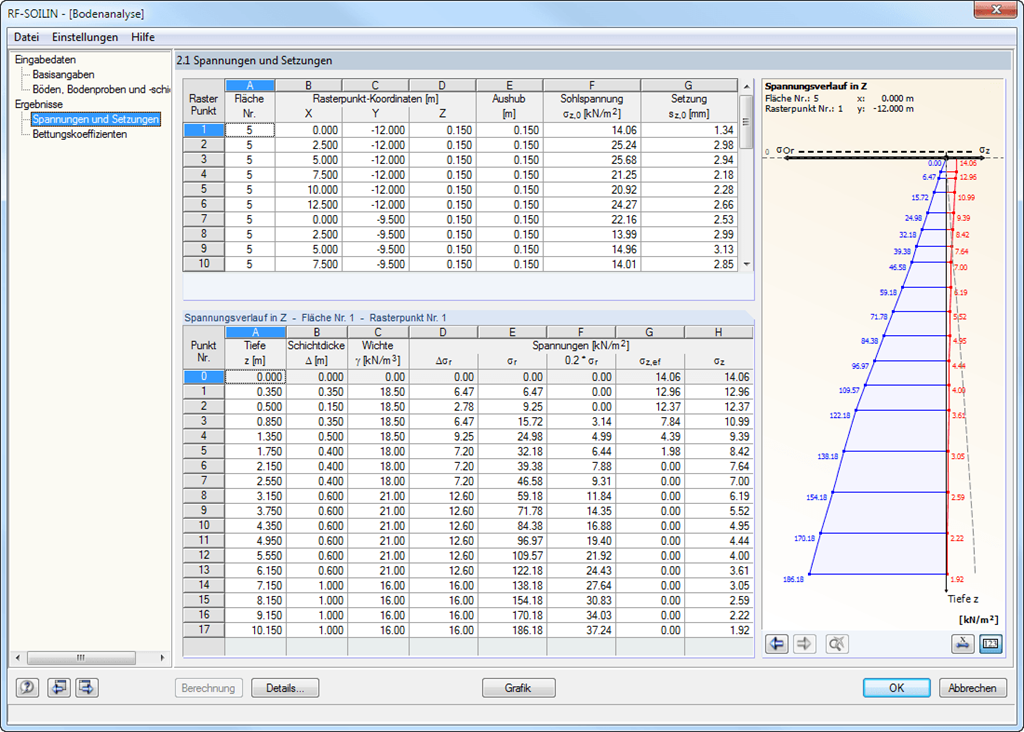Viewport: 1024px width, 732px height.
Task: Click the Eingabedaten tree heading
Action: click(x=45, y=59)
